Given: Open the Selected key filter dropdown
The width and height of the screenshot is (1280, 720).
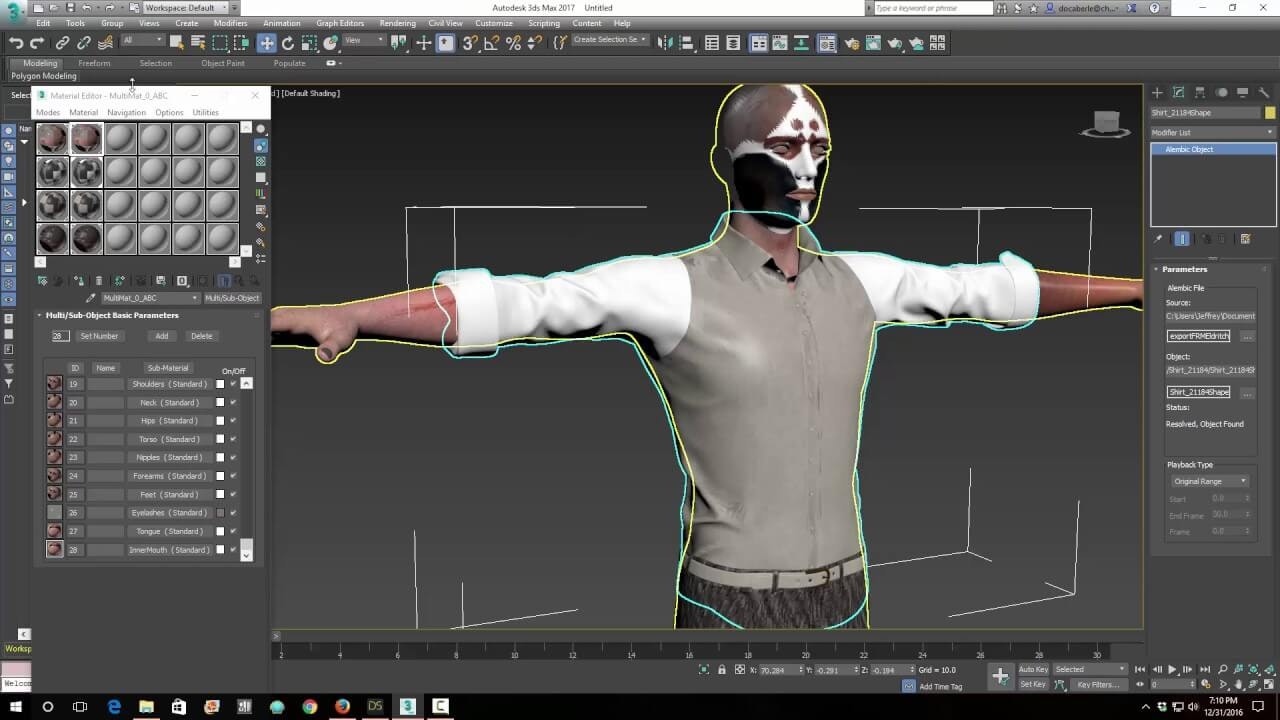Looking at the screenshot, I should click(x=1089, y=669).
